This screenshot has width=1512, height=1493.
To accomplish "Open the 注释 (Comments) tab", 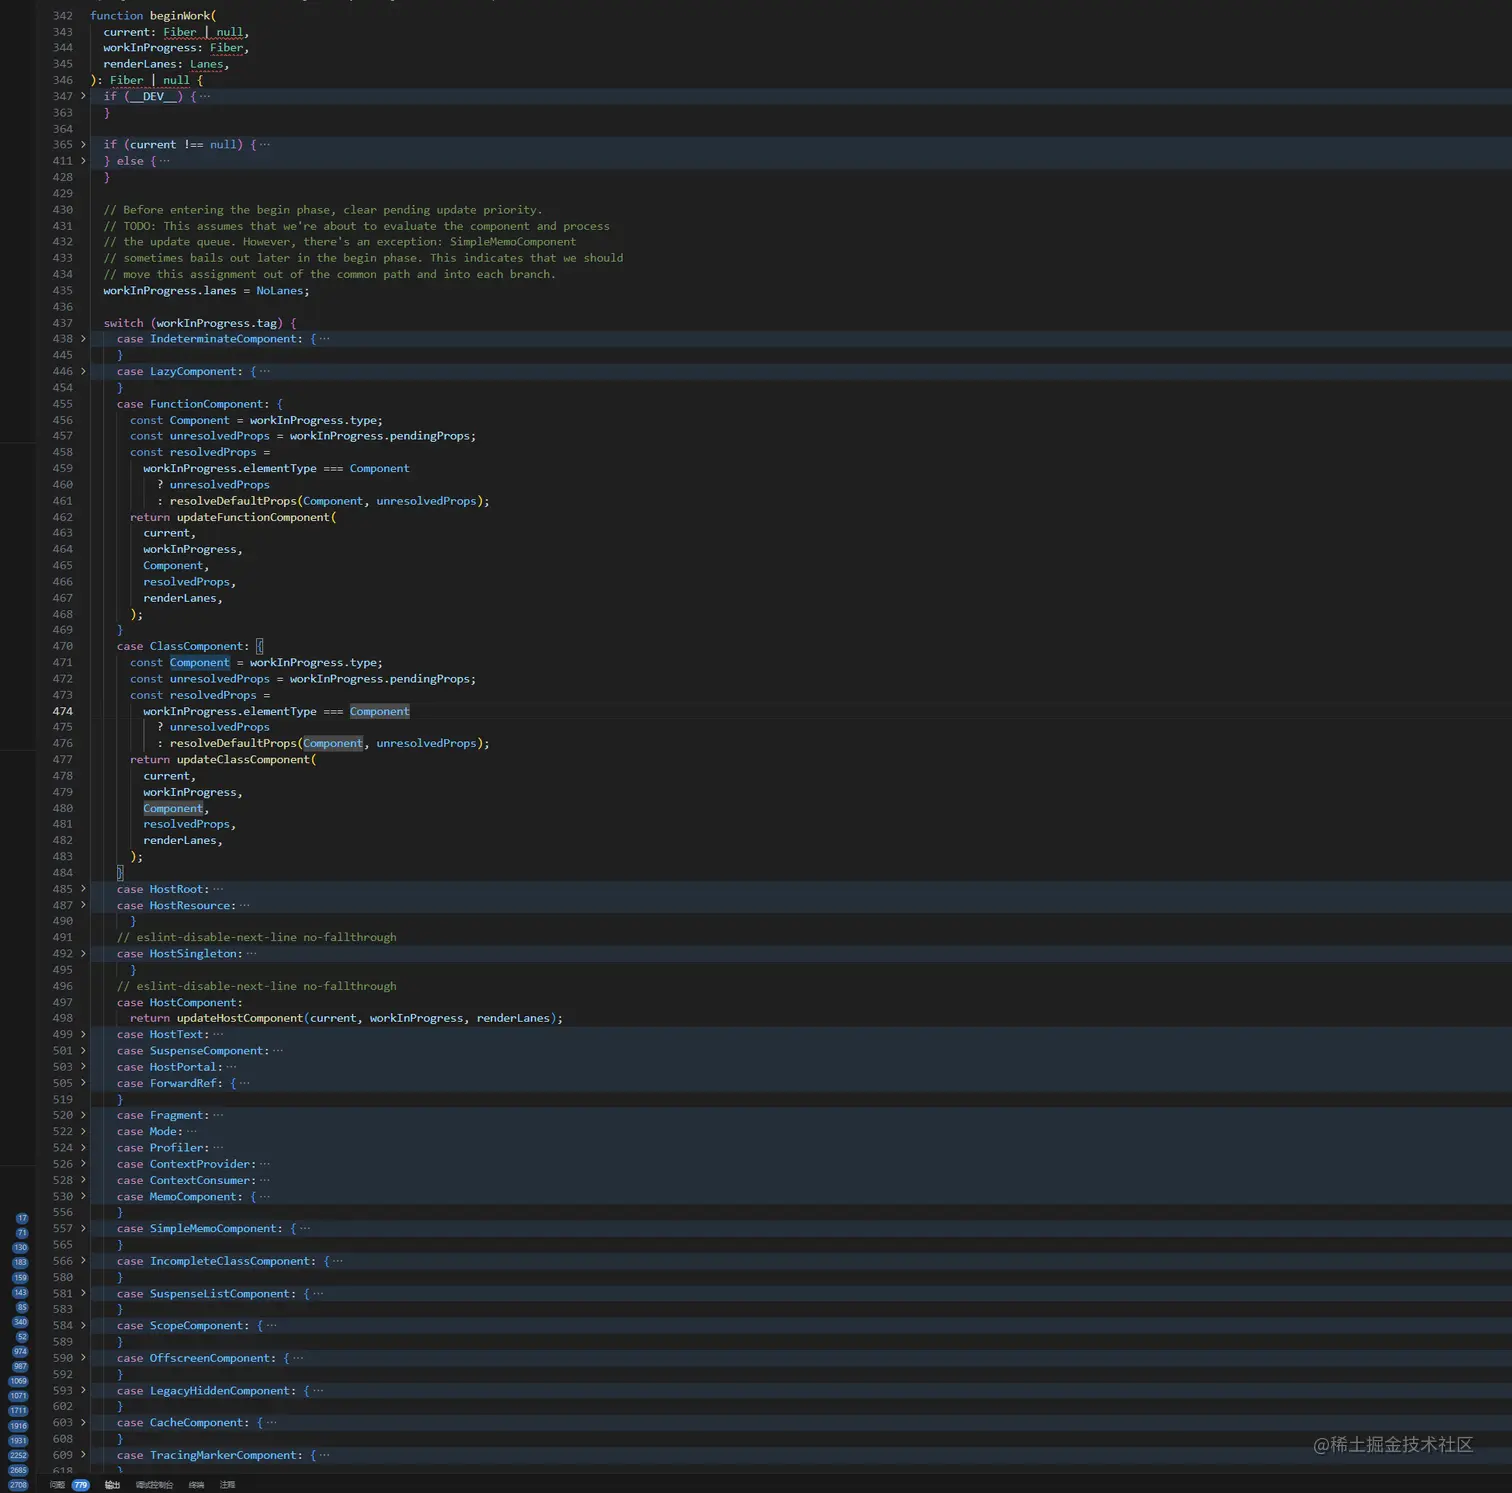I will coord(228,1485).
